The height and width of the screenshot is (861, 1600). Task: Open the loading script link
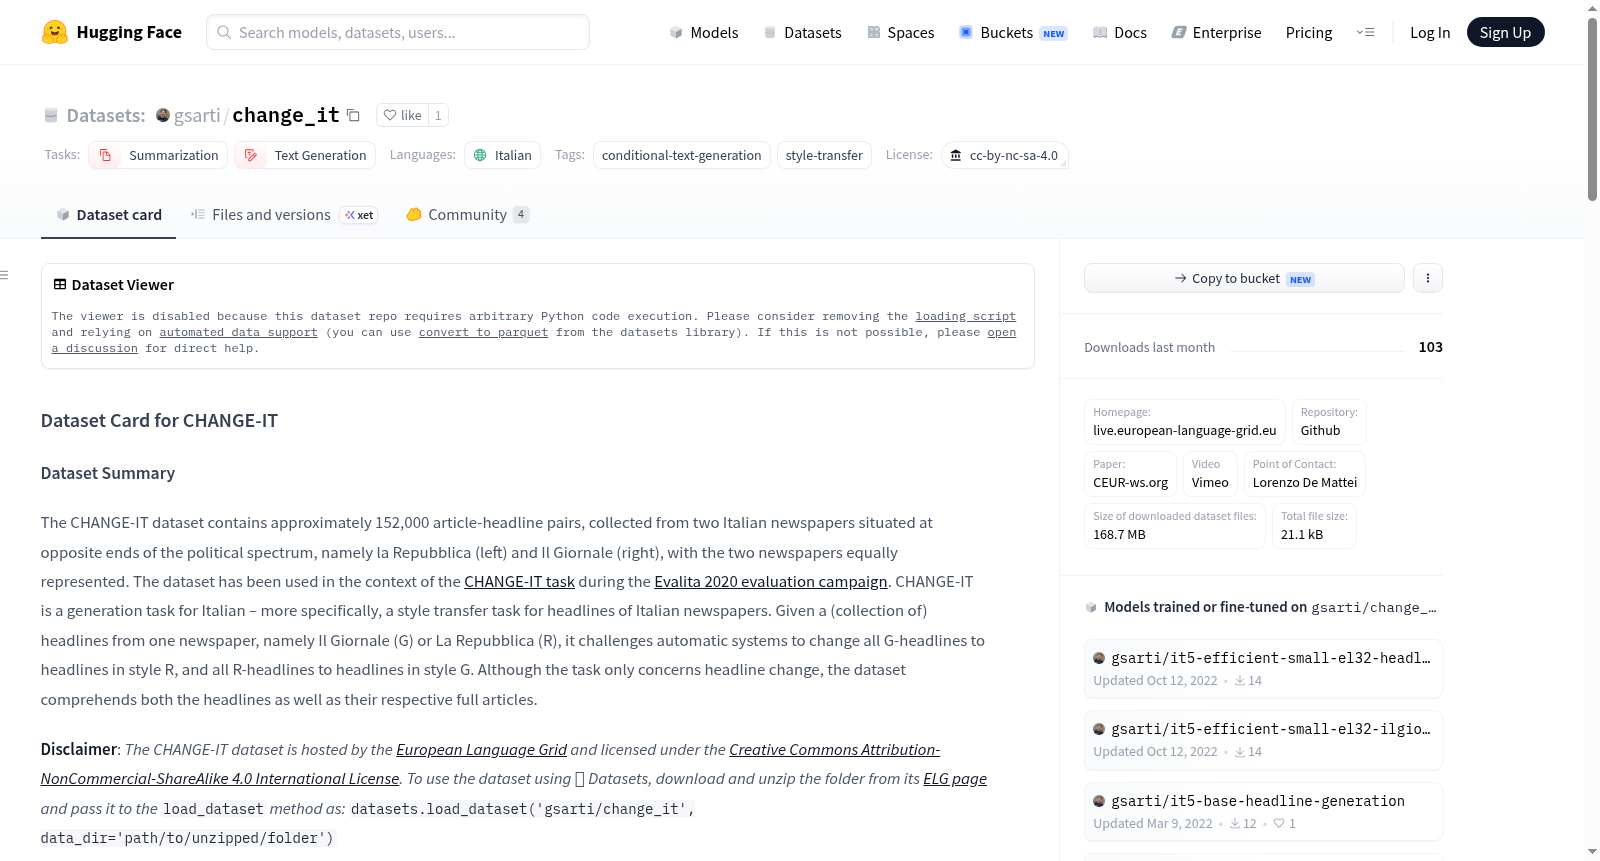click(965, 316)
